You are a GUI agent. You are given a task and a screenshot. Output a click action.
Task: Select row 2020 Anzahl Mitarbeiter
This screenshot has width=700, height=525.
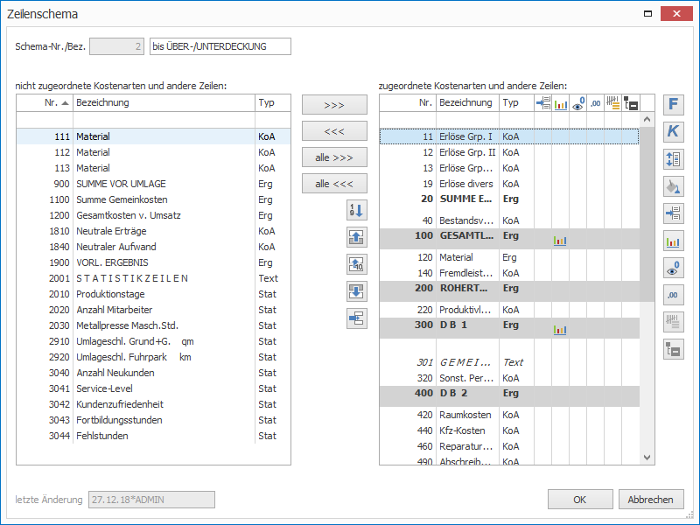(x=154, y=310)
